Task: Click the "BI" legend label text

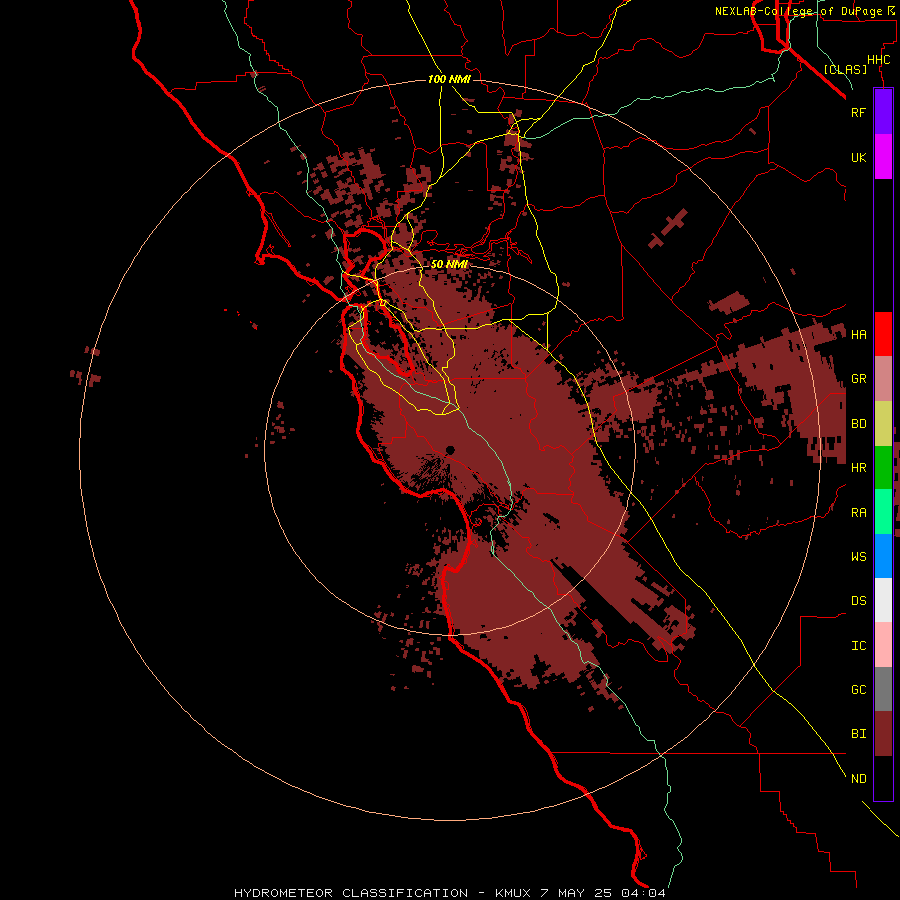Action: pyautogui.click(x=858, y=734)
